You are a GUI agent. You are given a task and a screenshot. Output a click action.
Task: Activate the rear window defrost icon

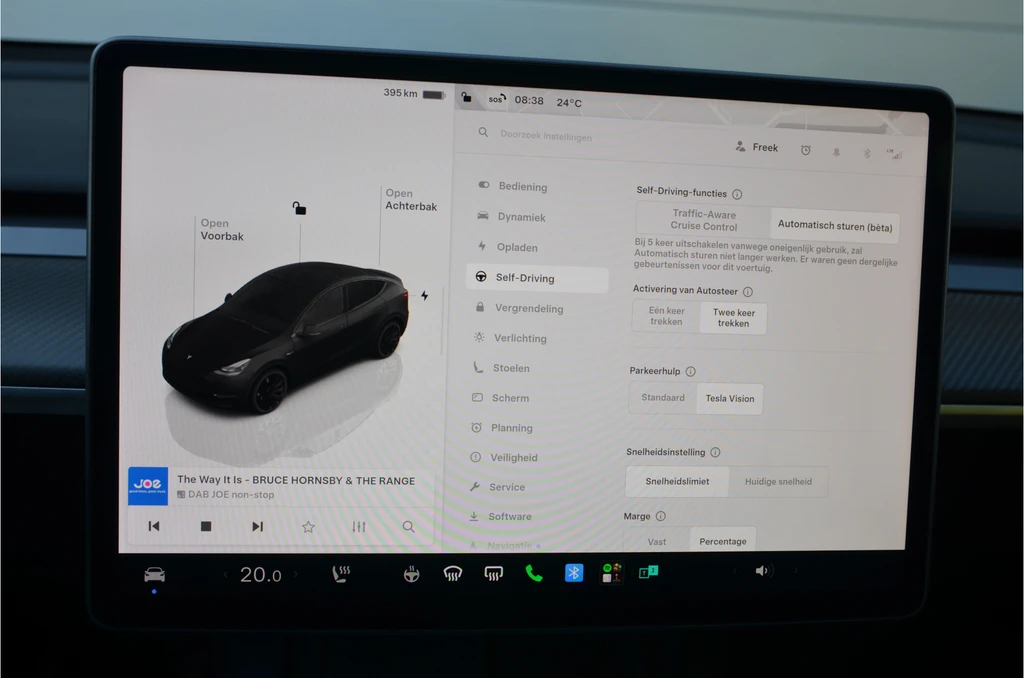click(x=494, y=573)
